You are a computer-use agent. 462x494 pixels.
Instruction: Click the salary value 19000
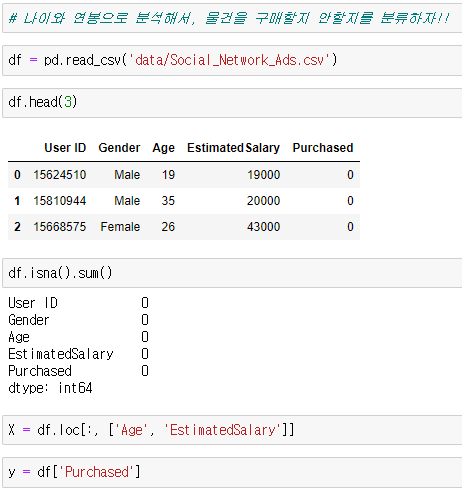pyautogui.click(x=264, y=175)
